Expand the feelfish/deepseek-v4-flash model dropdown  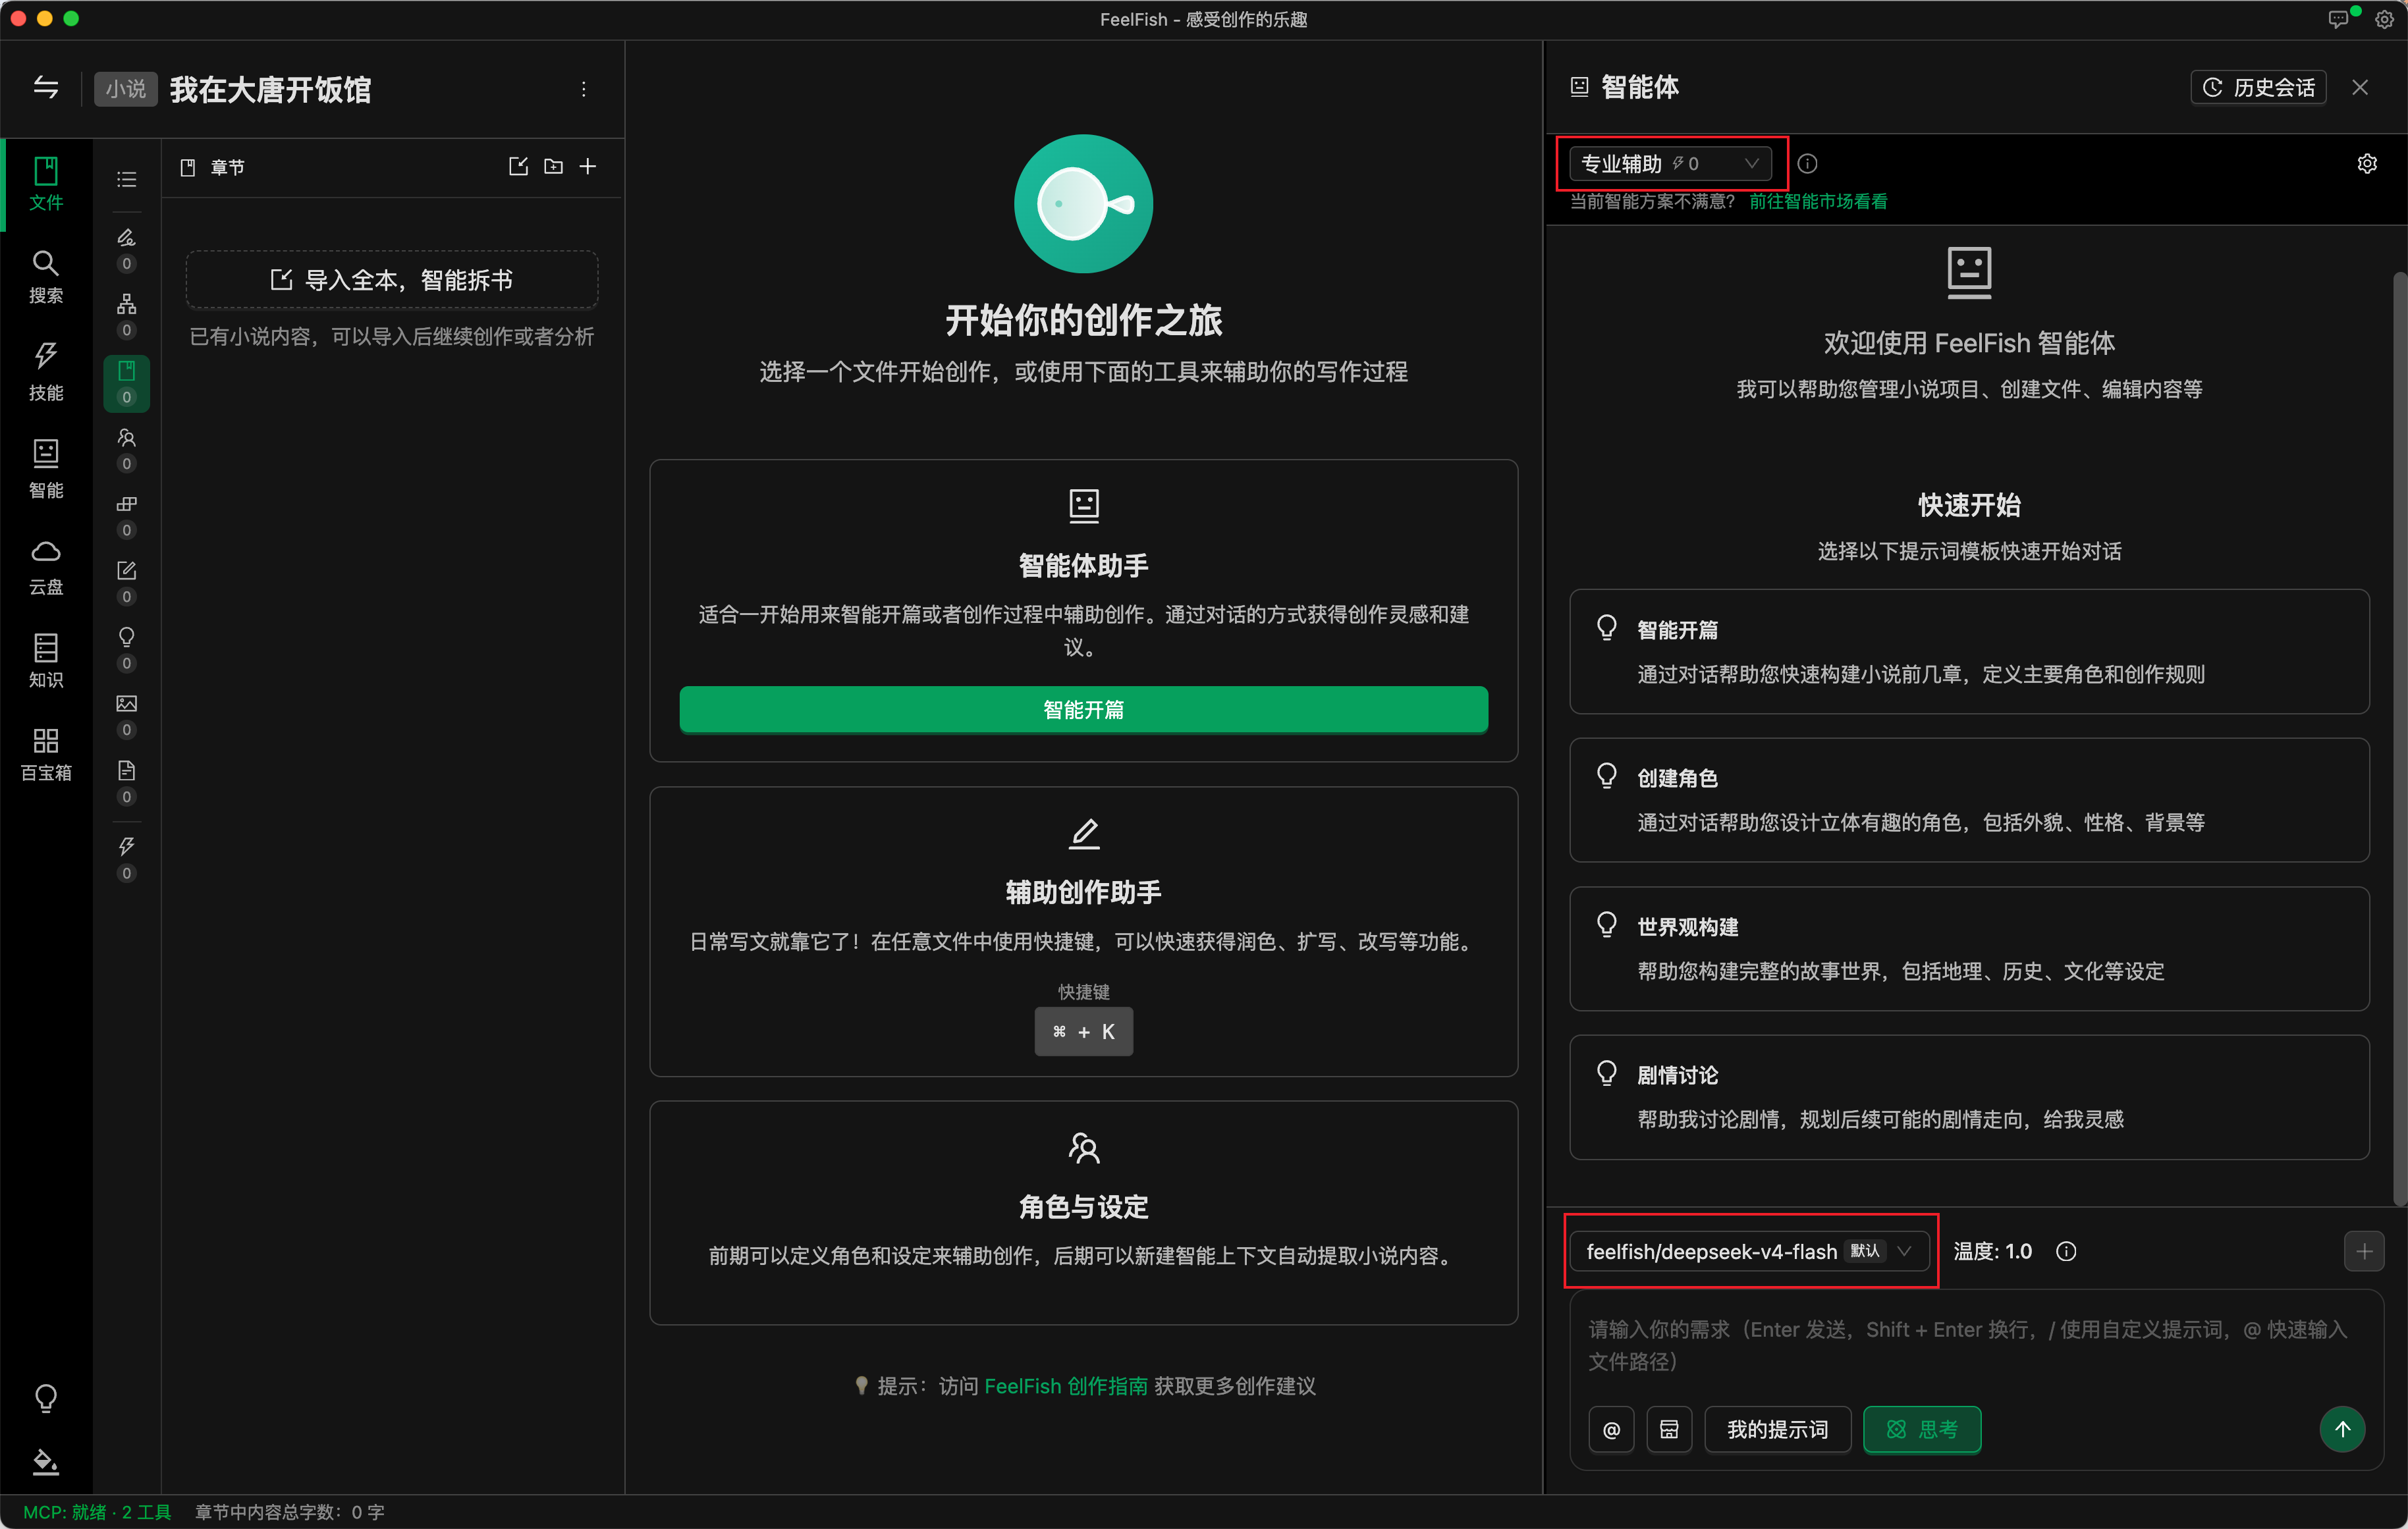[1748, 1251]
